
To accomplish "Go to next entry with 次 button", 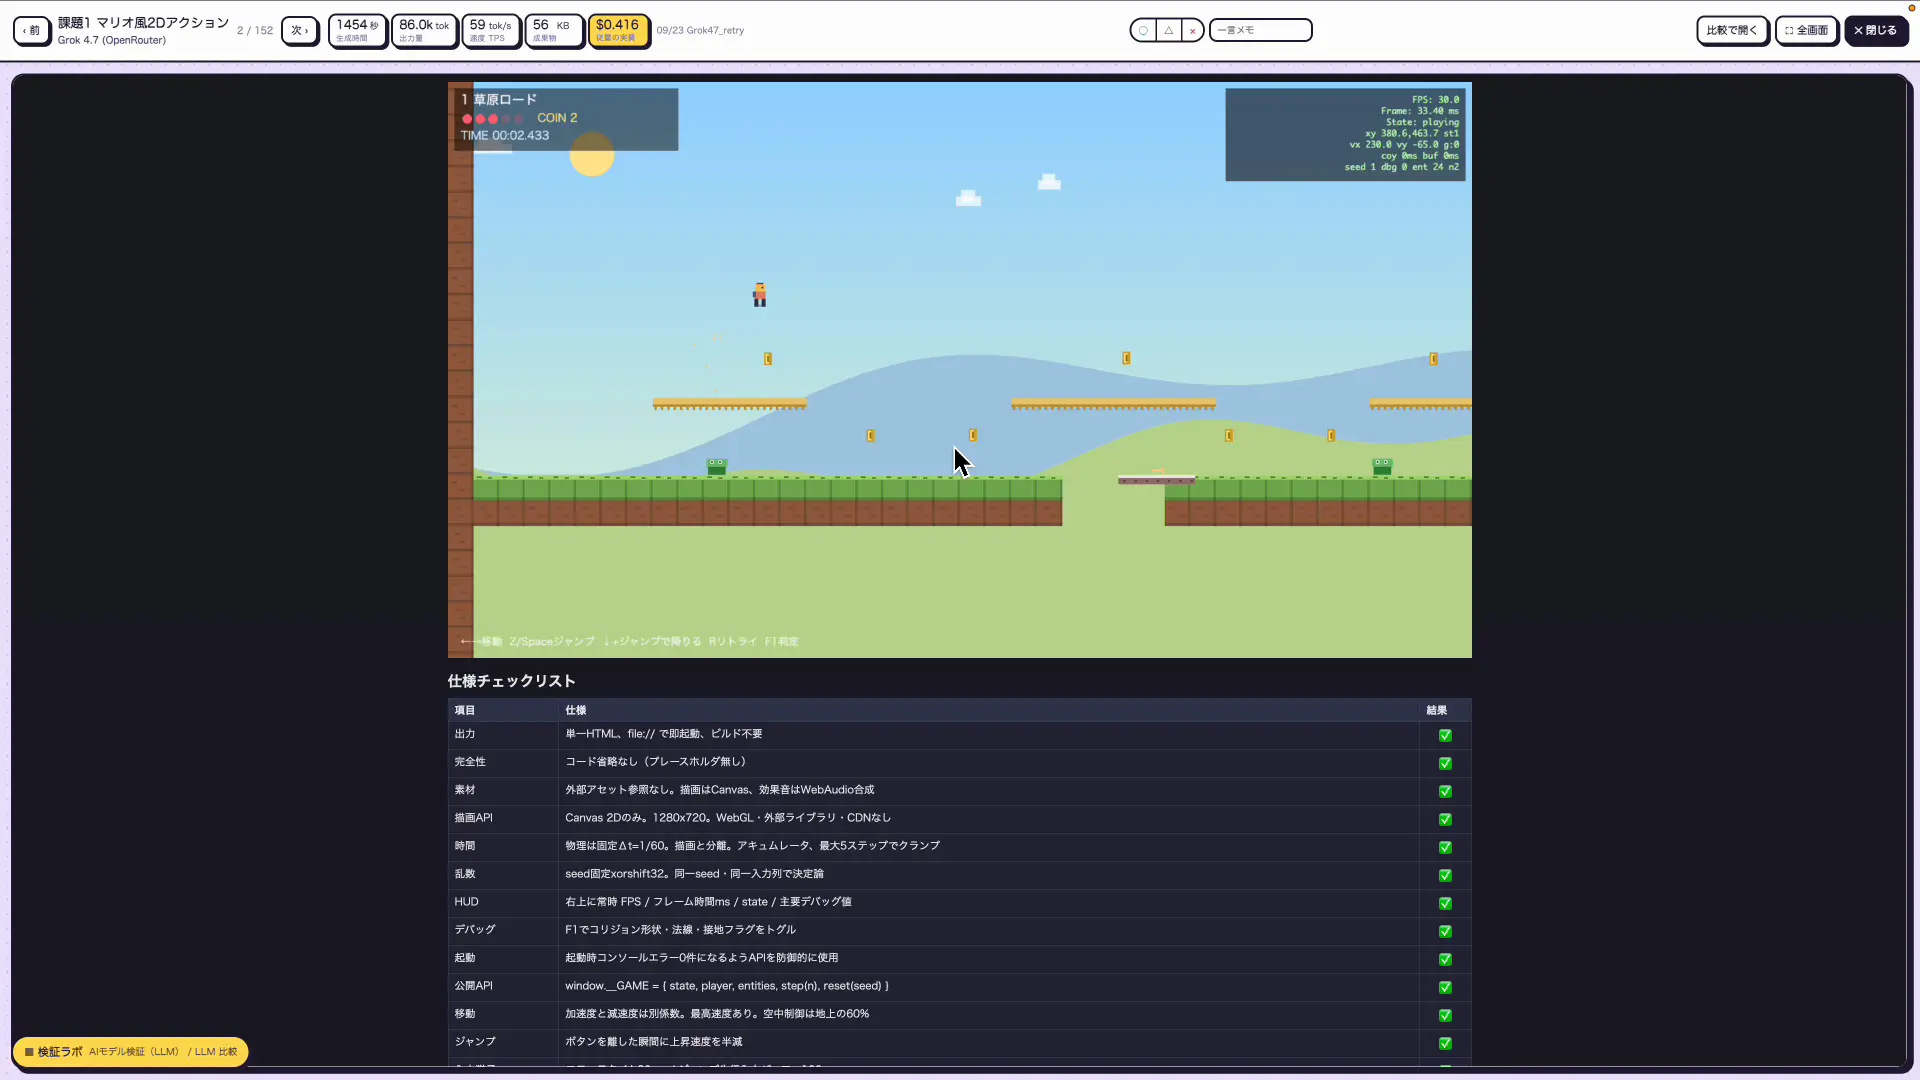I will (300, 30).
